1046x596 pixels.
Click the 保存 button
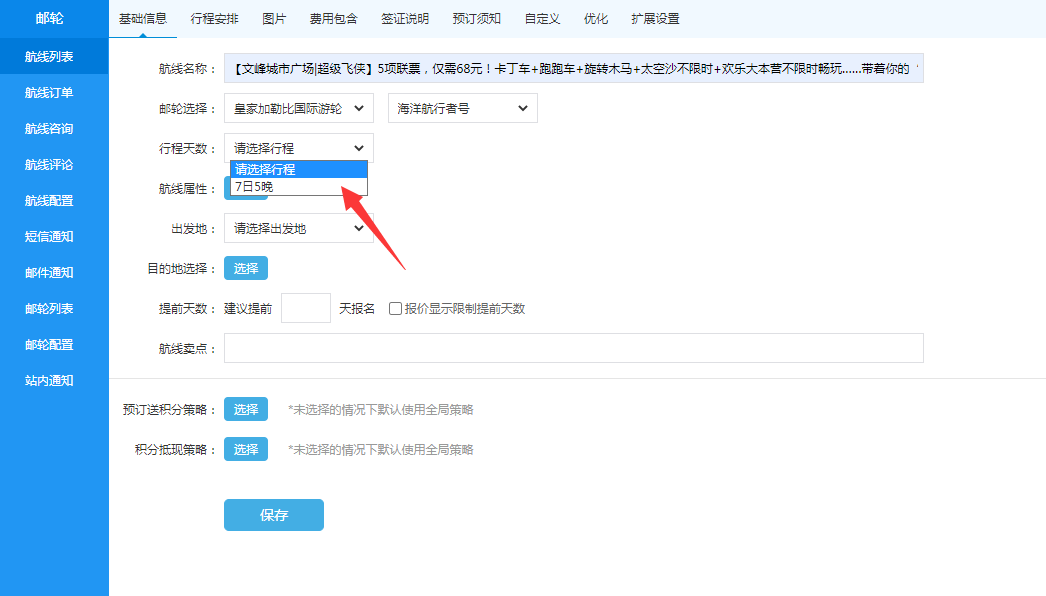point(273,515)
